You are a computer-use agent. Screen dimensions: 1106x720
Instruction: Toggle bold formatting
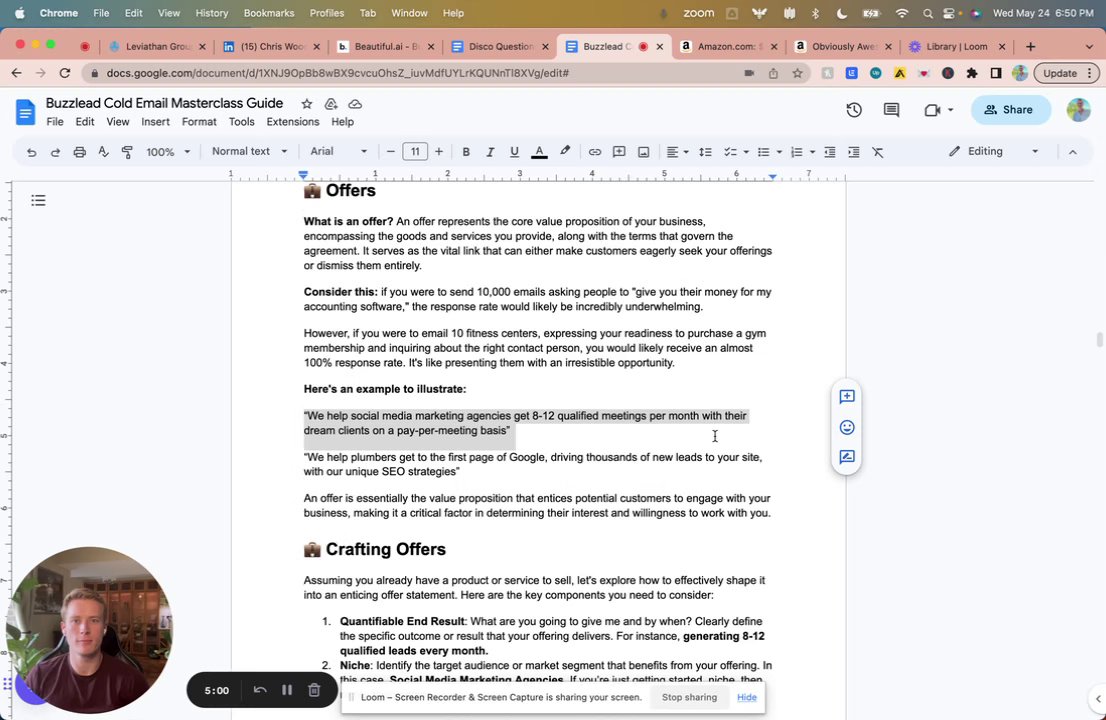[466, 152]
